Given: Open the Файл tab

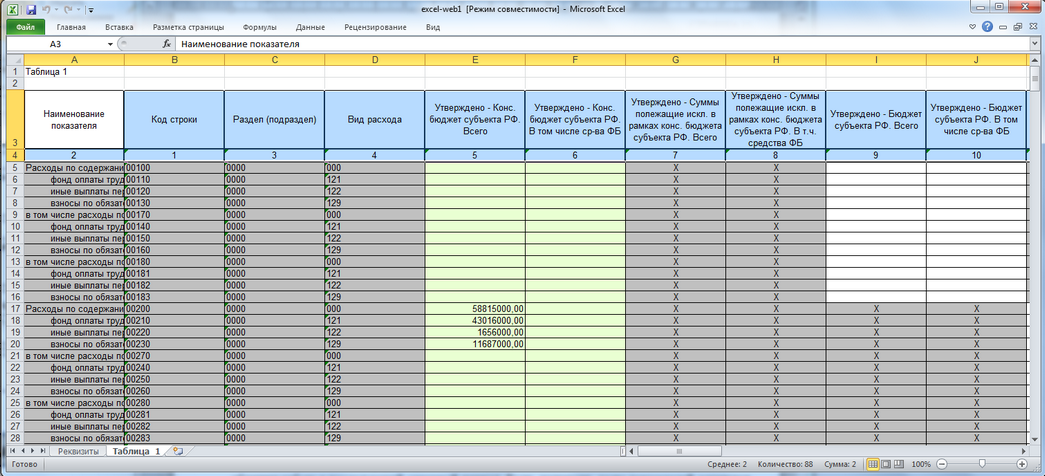Looking at the screenshot, I should [26, 27].
